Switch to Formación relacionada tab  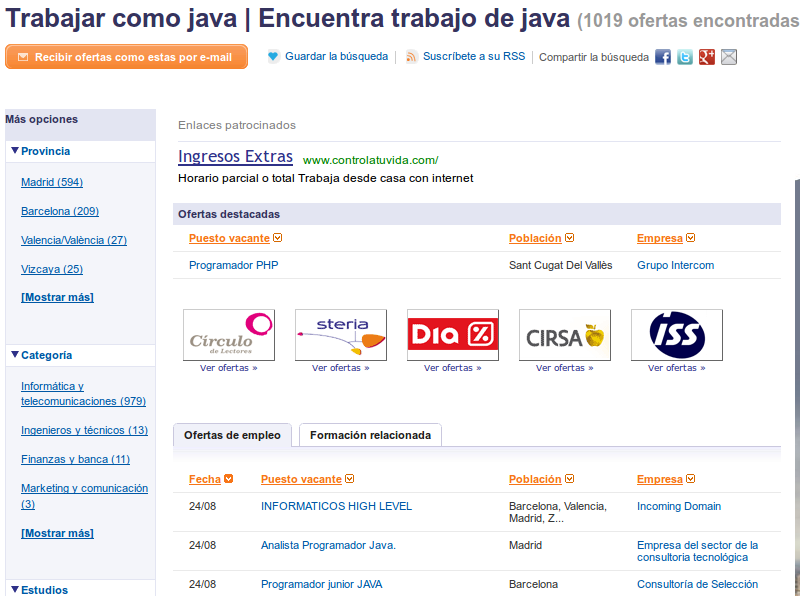(x=370, y=435)
